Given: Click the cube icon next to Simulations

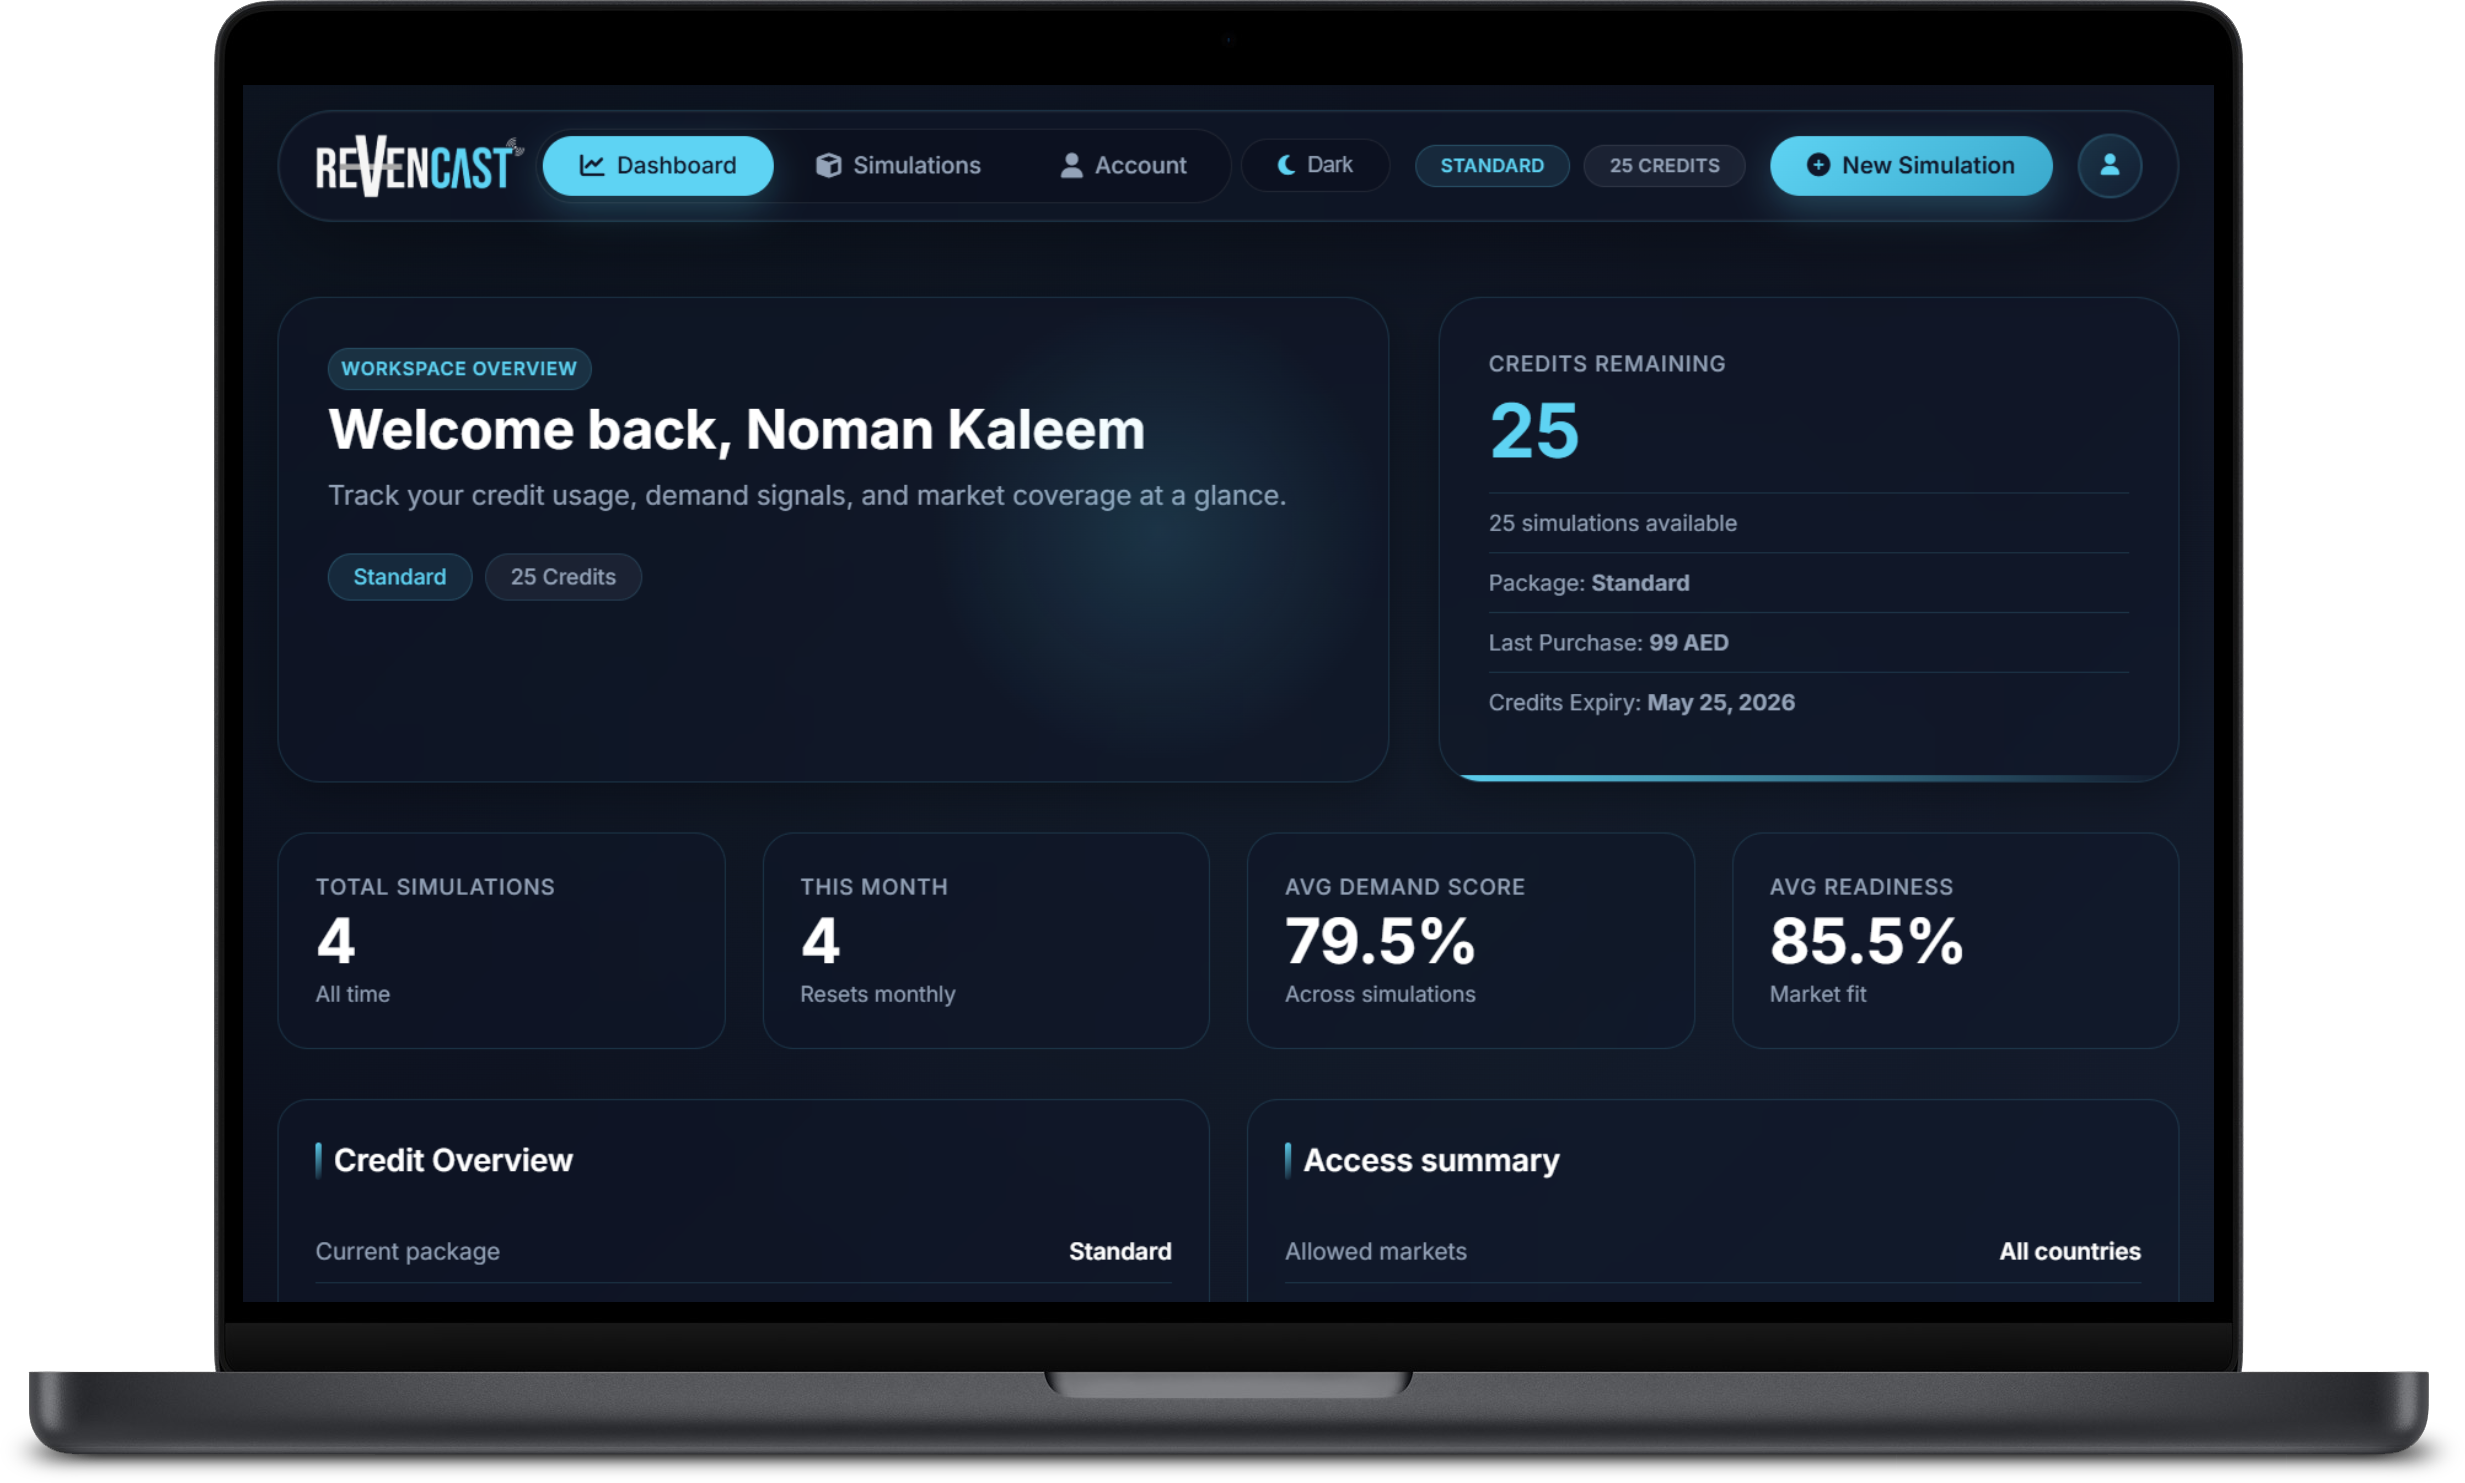Looking at the screenshot, I should [831, 165].
